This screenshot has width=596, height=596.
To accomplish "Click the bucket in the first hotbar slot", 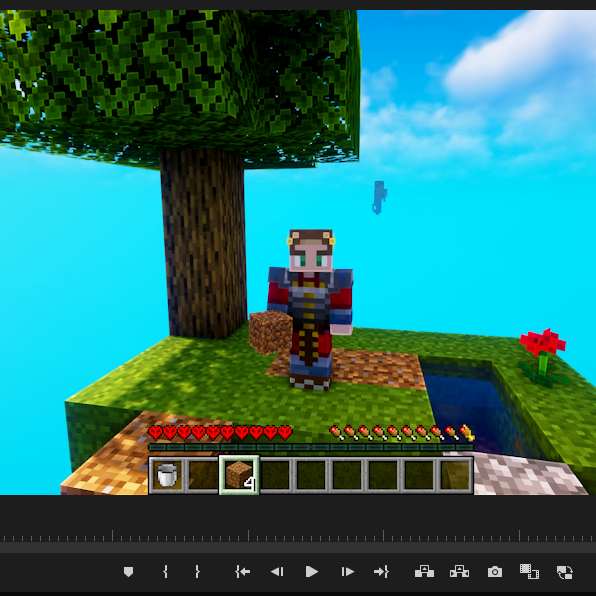I will pyautogui.click(x=167, y=475).
